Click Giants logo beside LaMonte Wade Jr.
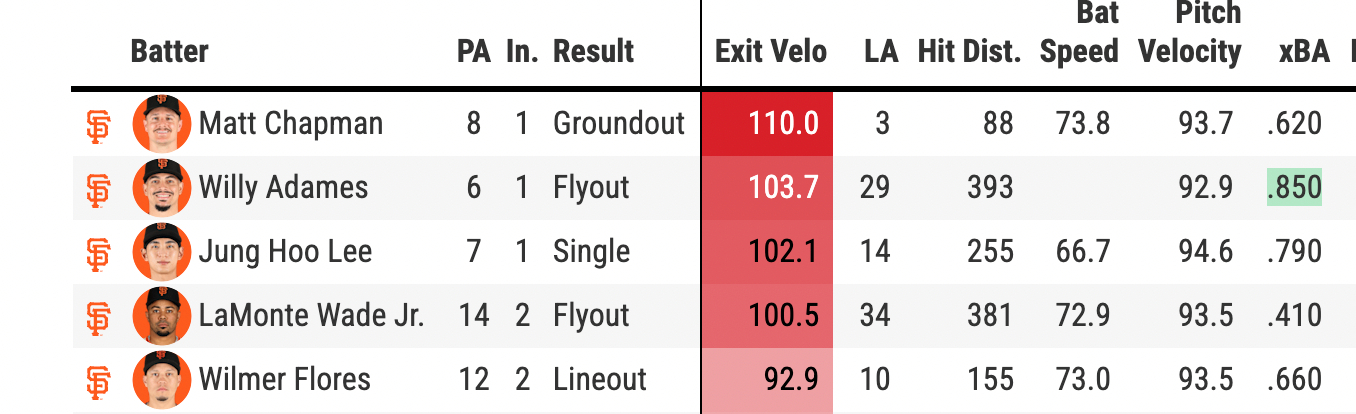The height and width of the screenshot is (414, 1356). [98, 316]
